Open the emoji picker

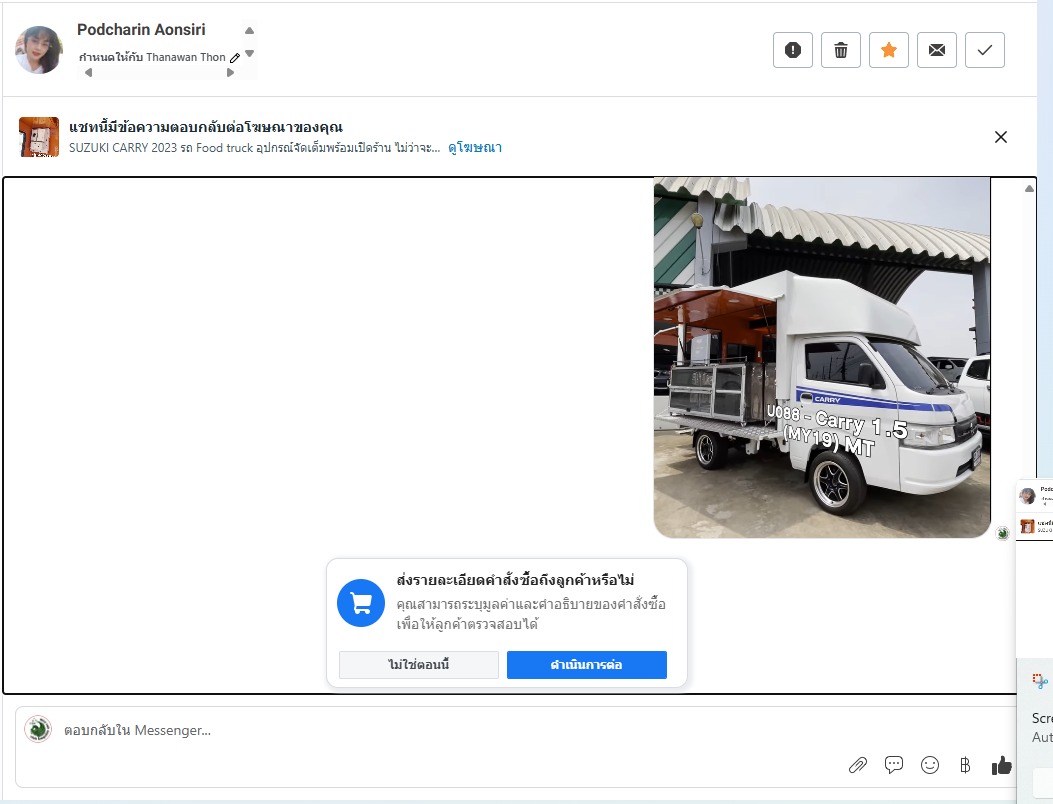[x=929, y=765]
